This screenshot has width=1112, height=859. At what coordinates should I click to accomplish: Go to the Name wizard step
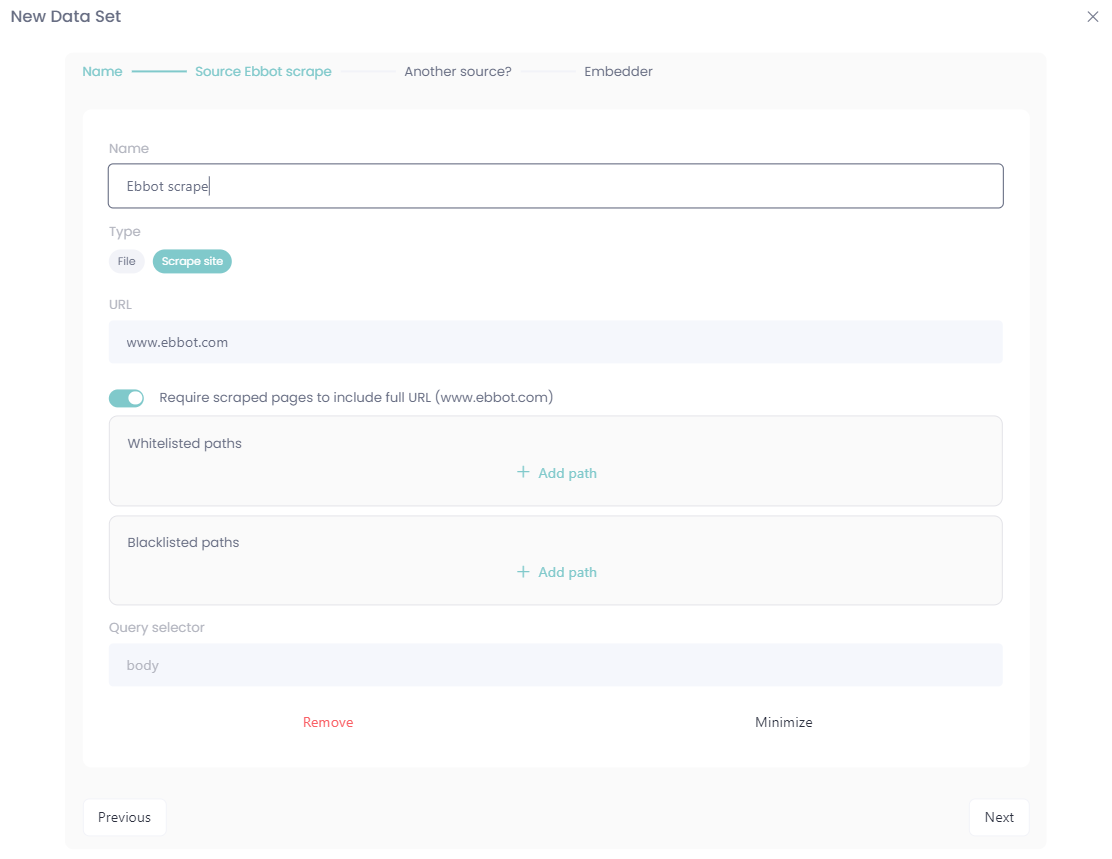tap(102, 72)
